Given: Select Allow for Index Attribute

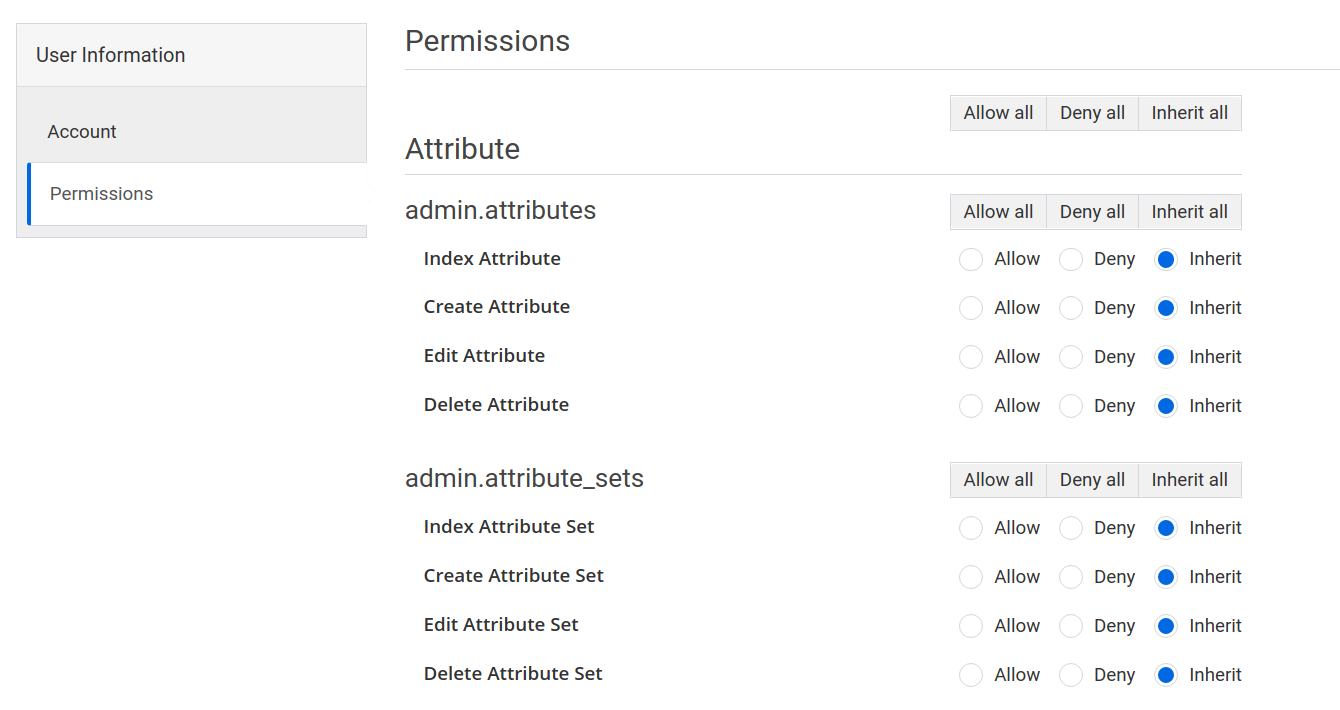Looking at the screenshot, I should point(970,259).
